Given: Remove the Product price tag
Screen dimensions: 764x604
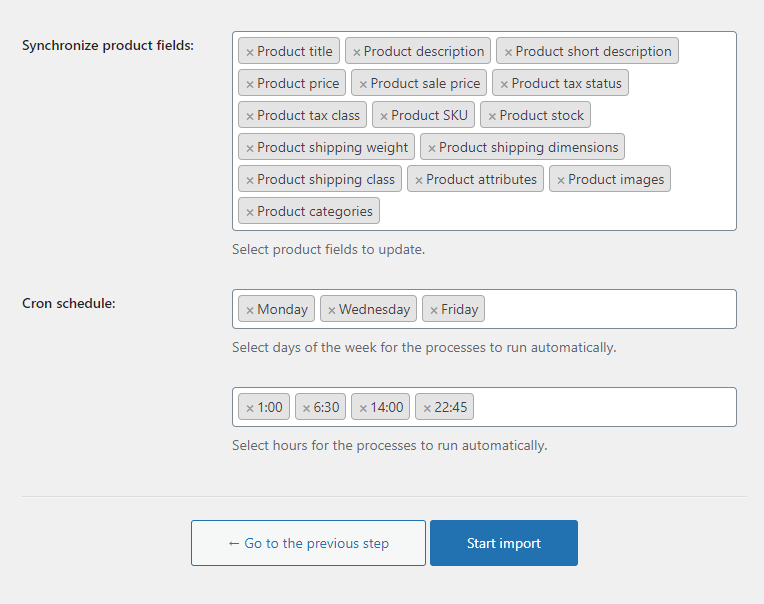Looking at the screenshot, I should click(249, 84).
